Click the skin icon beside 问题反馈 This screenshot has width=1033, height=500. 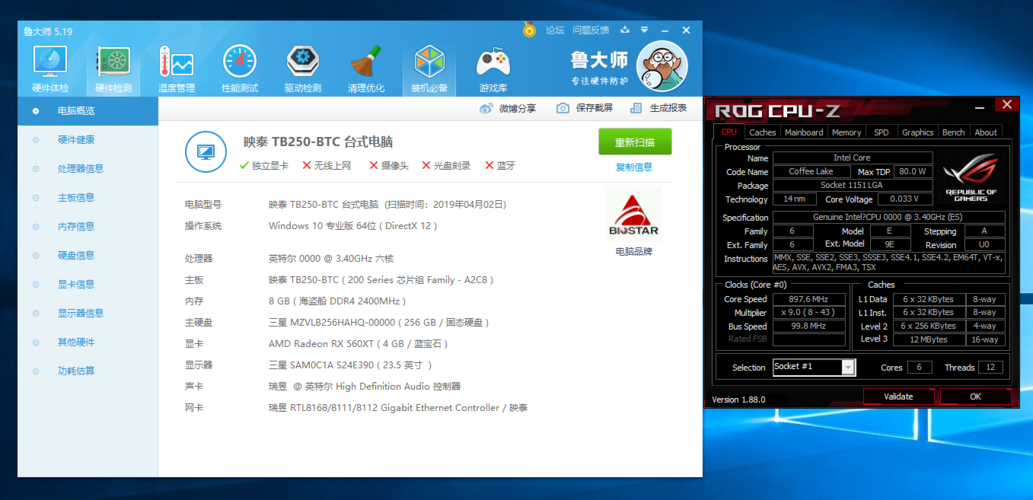coord(625,30)
